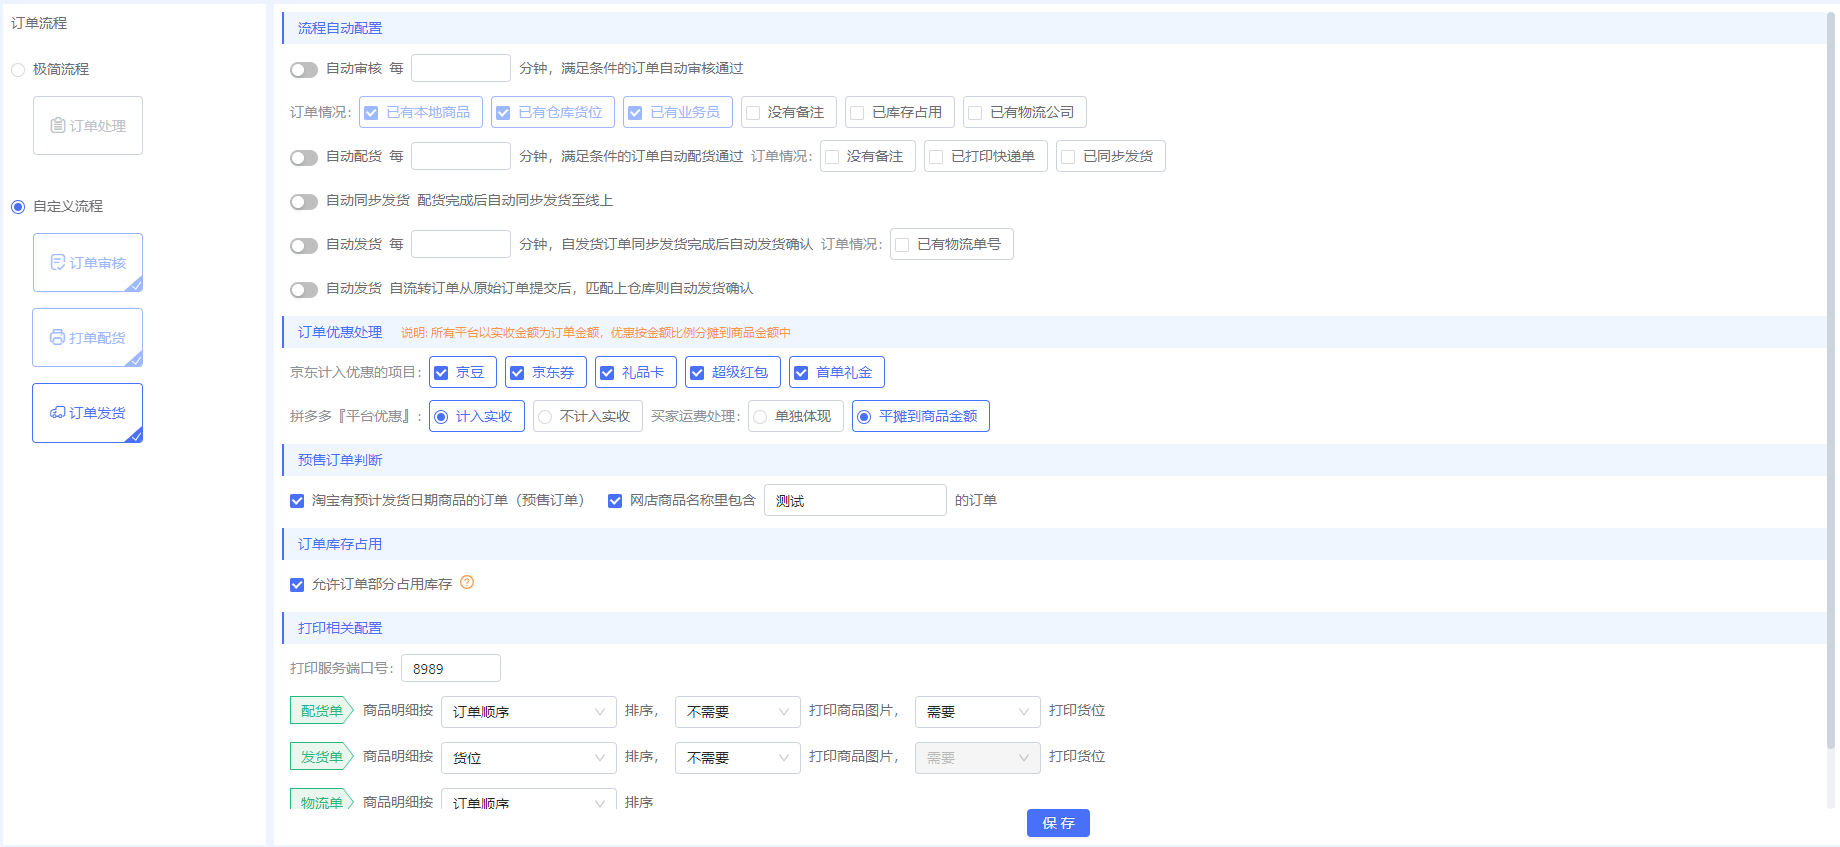Click 发货单 disabled 需要 dropdown
The image size is (1840, 847).
pyautogui.click(x=978, y=758)
